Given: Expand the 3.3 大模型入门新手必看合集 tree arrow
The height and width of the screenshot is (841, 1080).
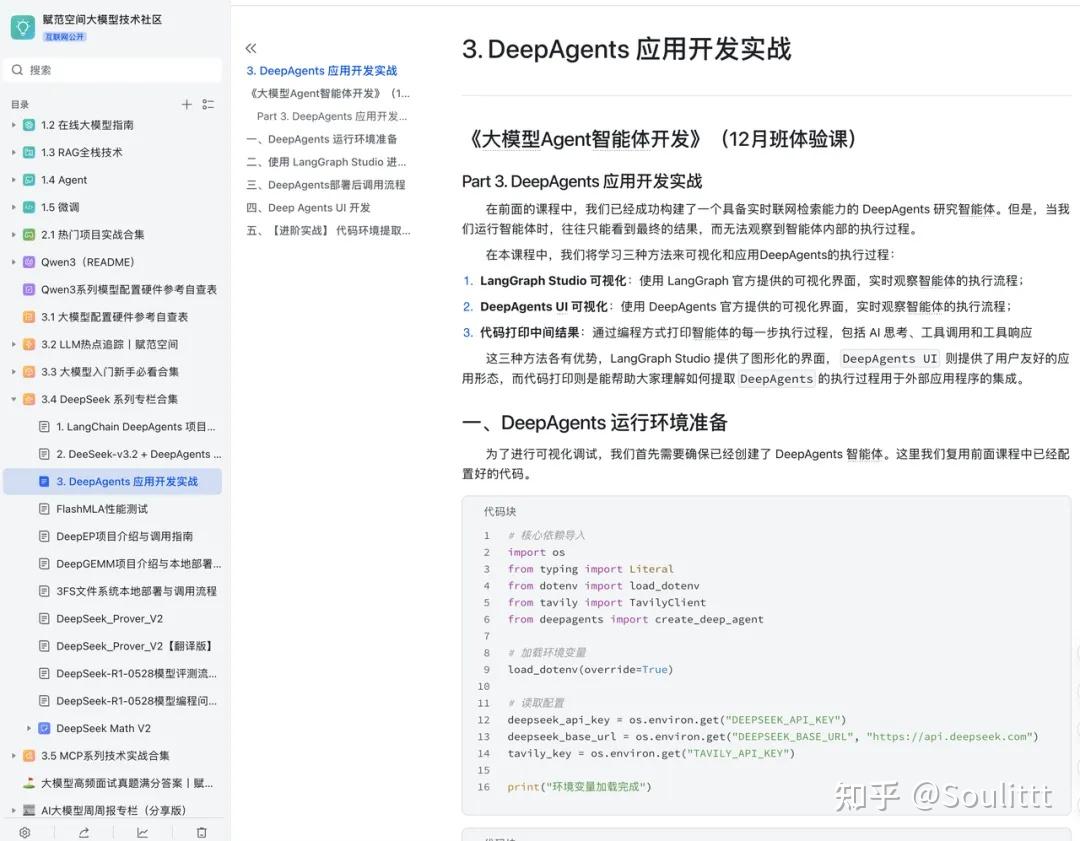Looking at the screenshot, I should (13, 371).
